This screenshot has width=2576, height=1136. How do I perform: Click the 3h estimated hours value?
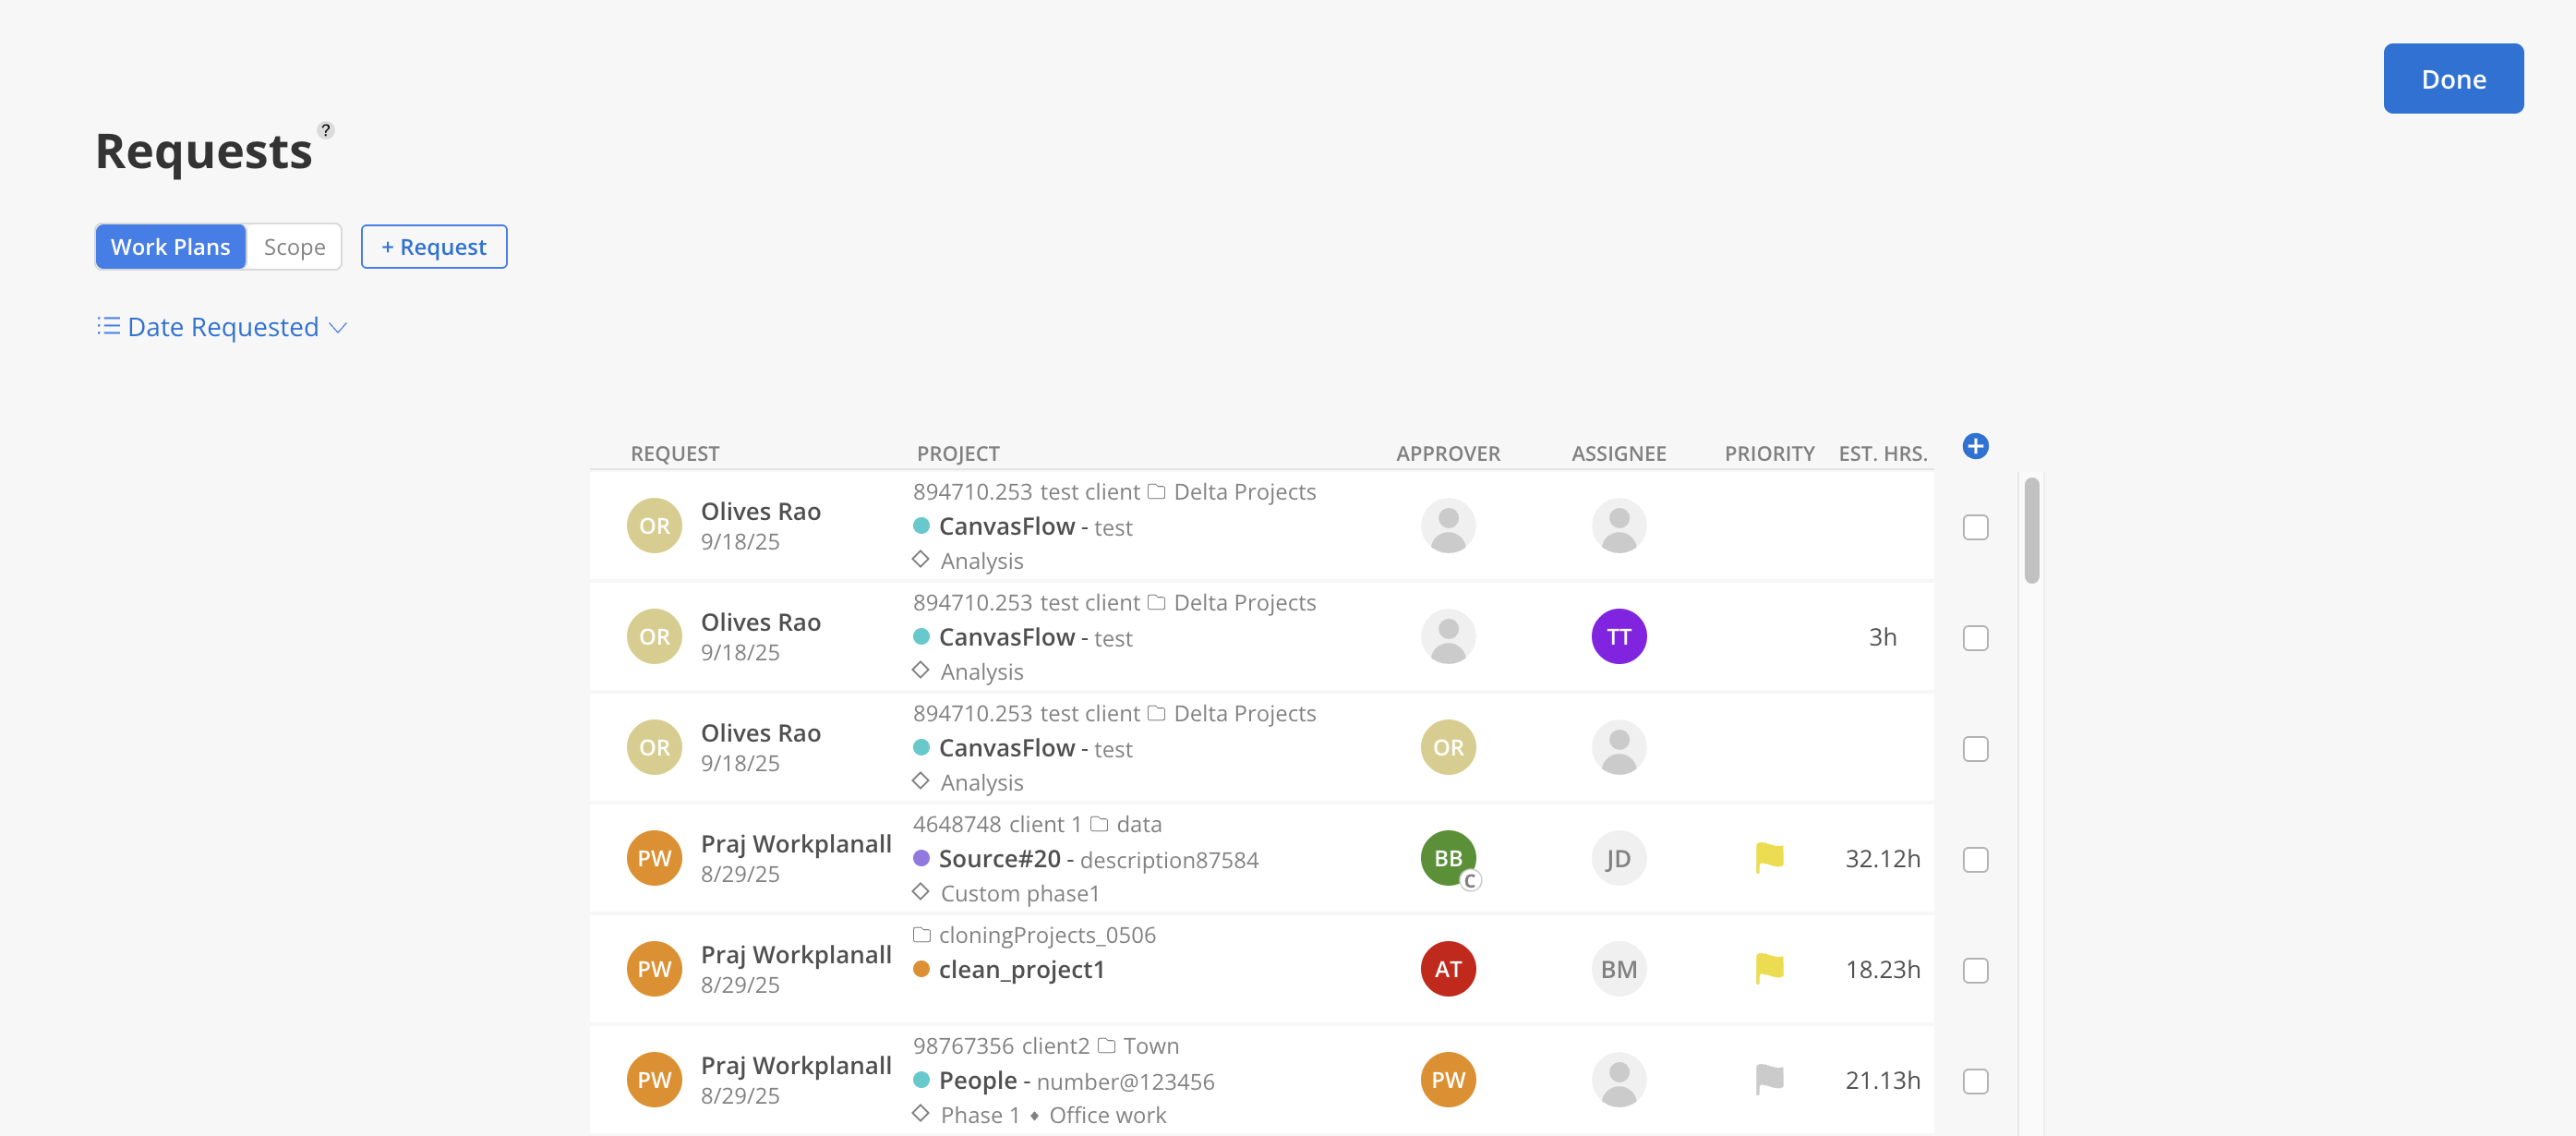click(x=1882, y=638)
